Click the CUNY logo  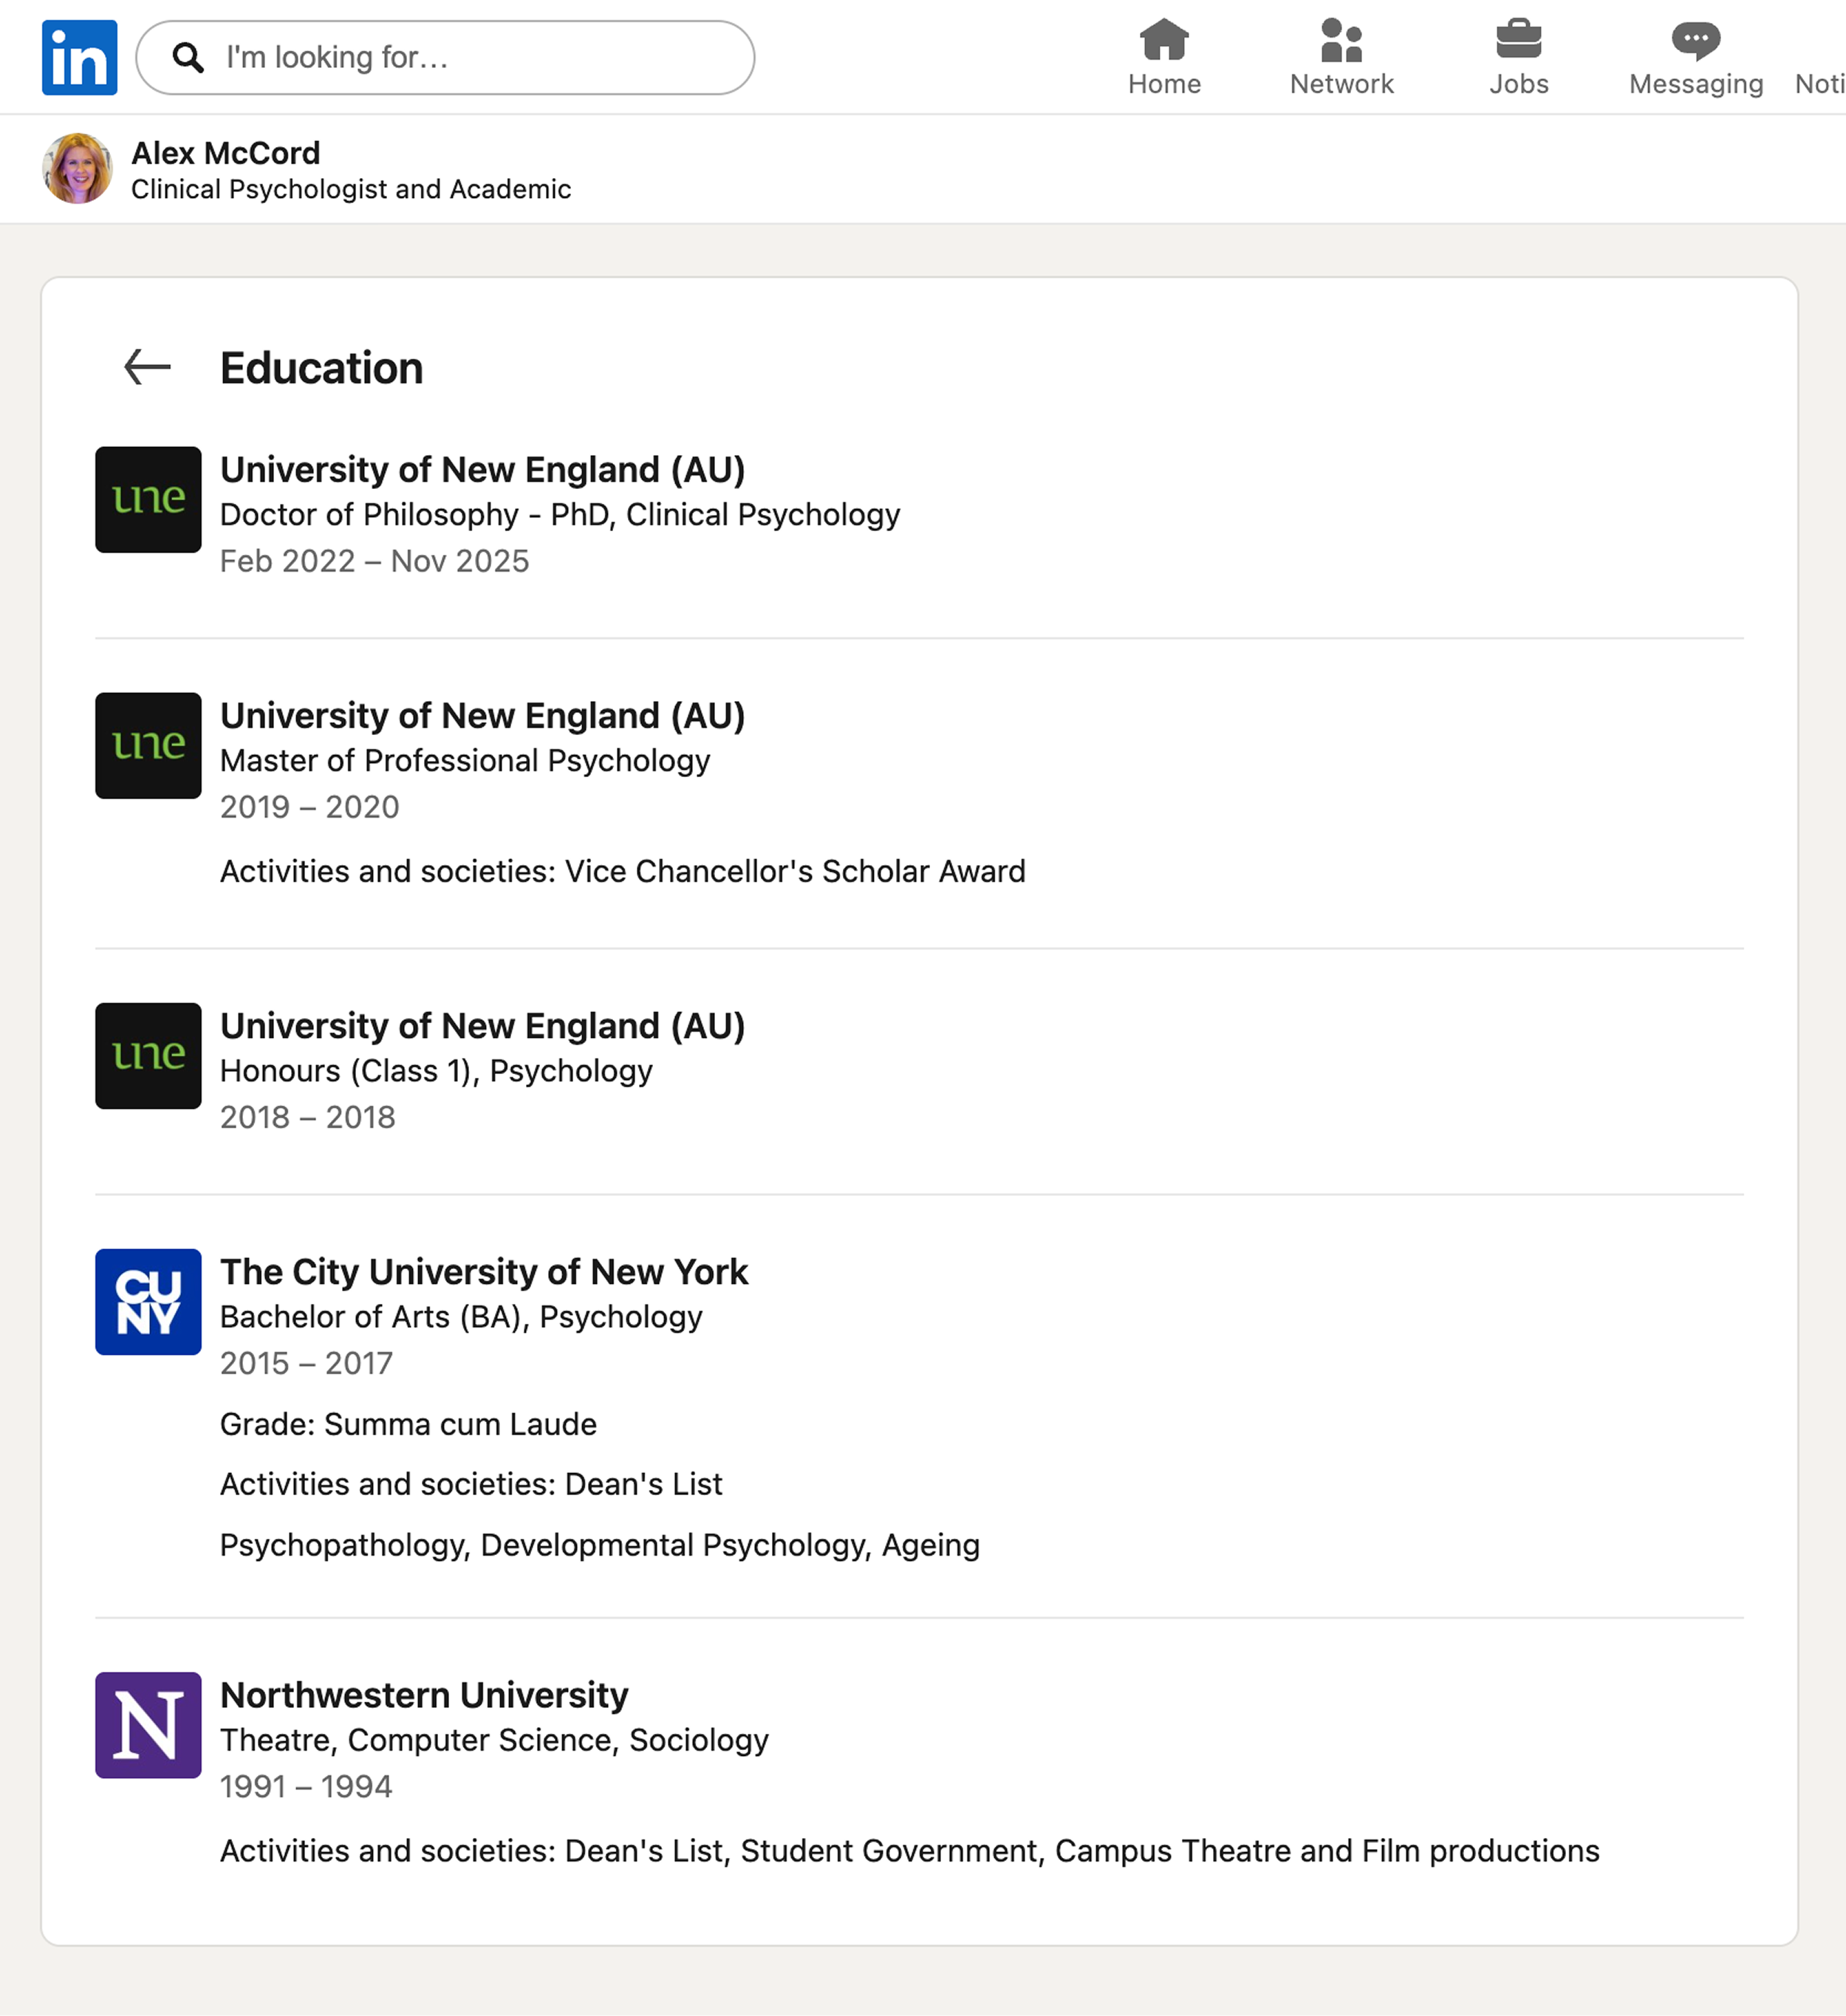pos(148,1301)
